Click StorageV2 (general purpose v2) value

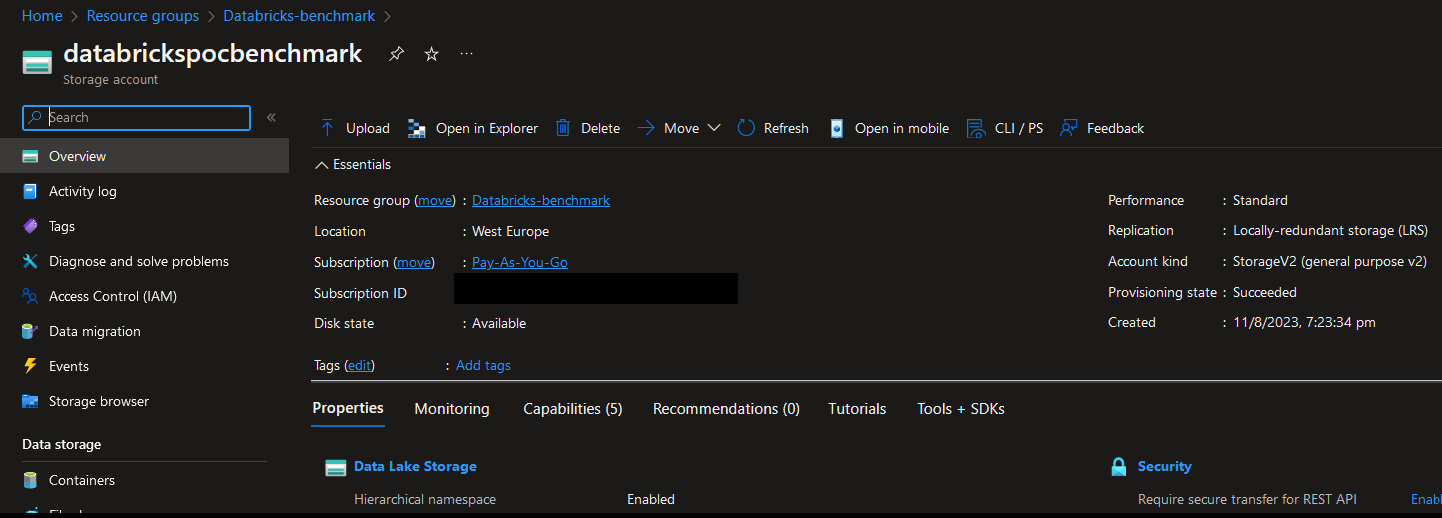click(x=1330, y=261)
